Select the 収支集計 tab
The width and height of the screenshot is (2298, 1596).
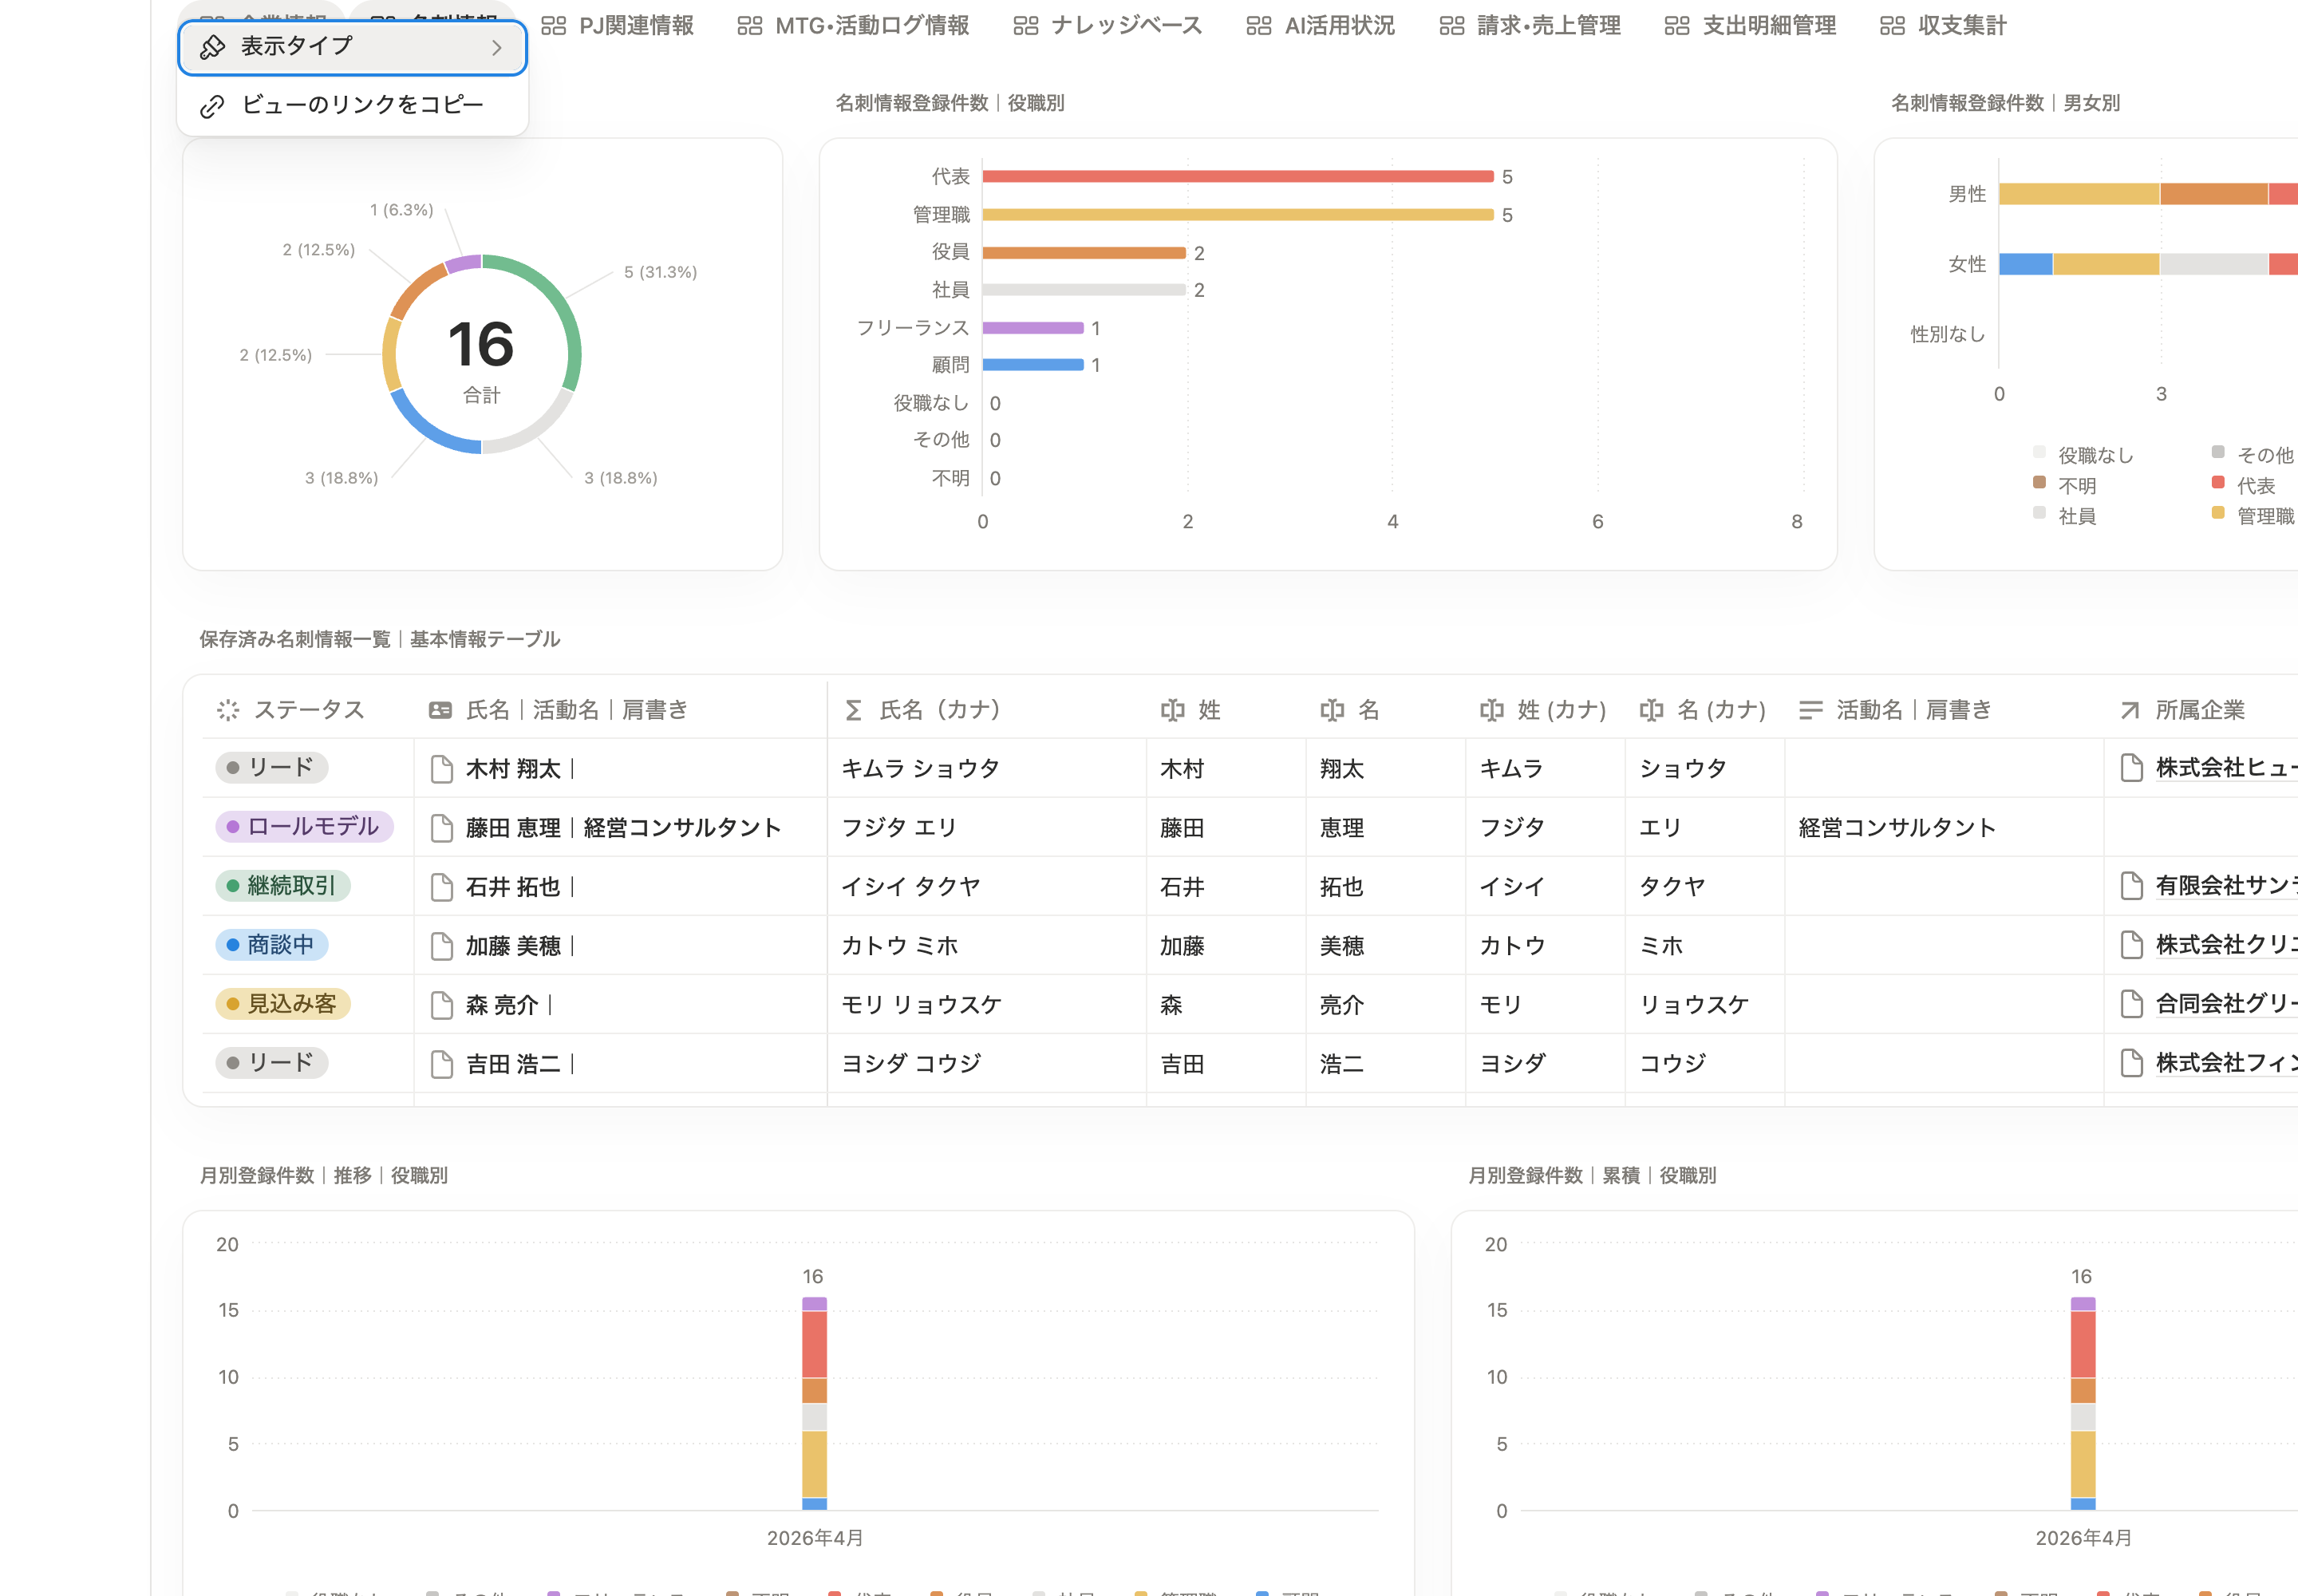click(x=1943, y=26)
